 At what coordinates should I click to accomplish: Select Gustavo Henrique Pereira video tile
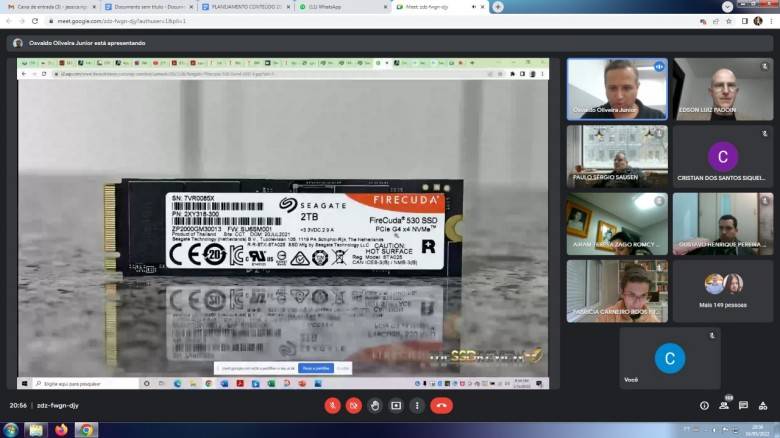pos(723,224)
